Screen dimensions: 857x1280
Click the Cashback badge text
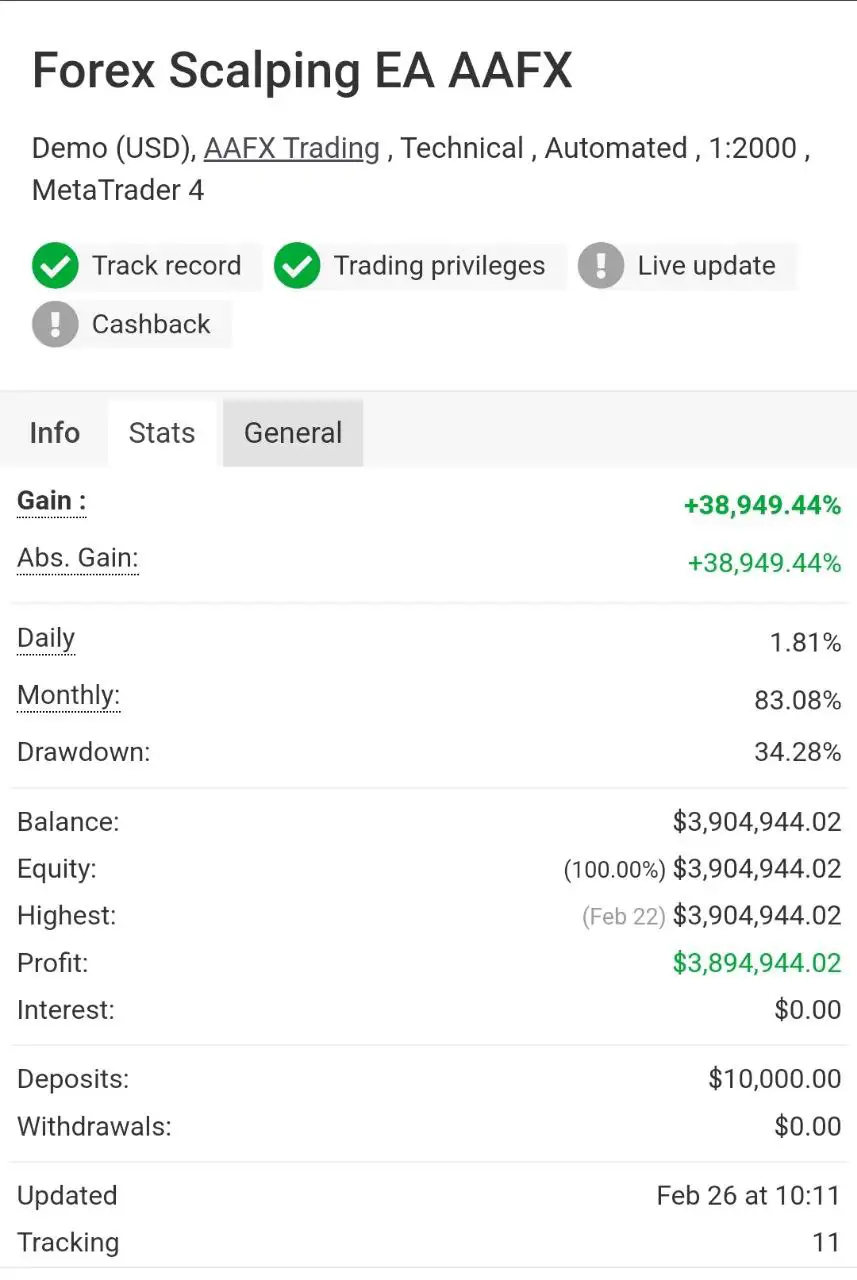pyautogui.click(x=151, y=324)
